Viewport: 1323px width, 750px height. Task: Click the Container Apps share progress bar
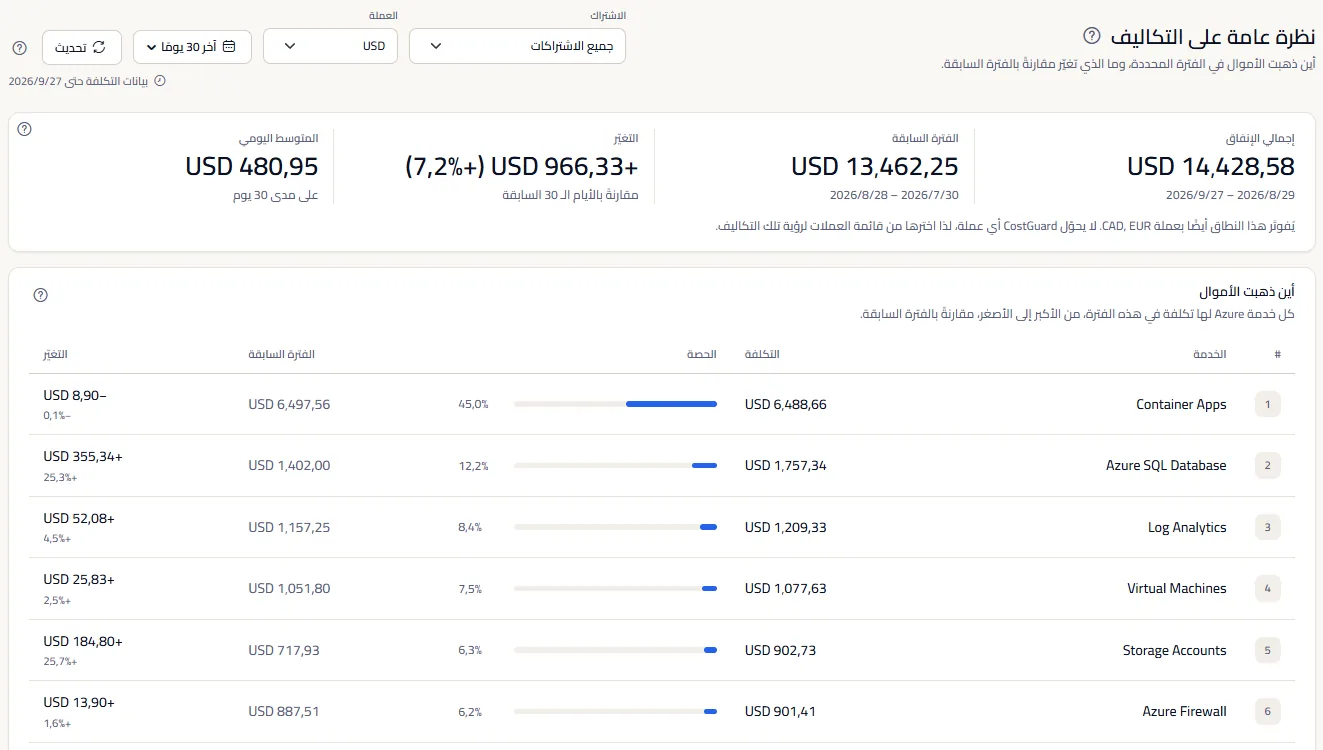tap(616, 404)
